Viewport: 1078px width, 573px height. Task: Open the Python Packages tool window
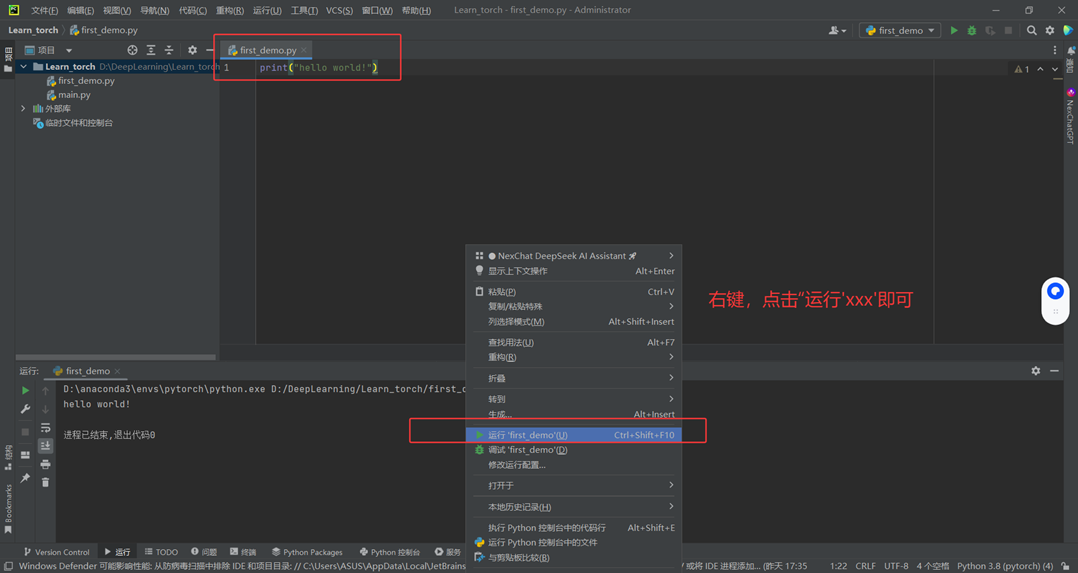click(x=307, y=552)
